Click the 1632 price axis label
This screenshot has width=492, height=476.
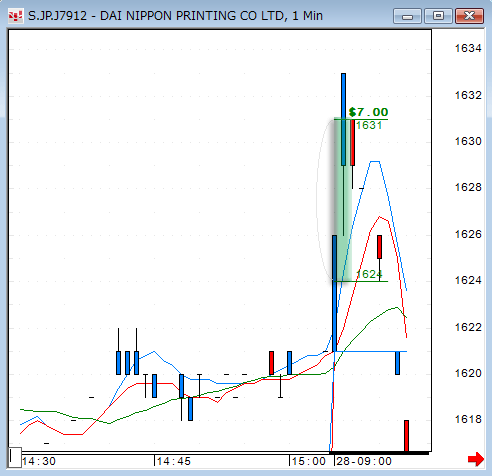pyautogui.click(x=468, y=95)
